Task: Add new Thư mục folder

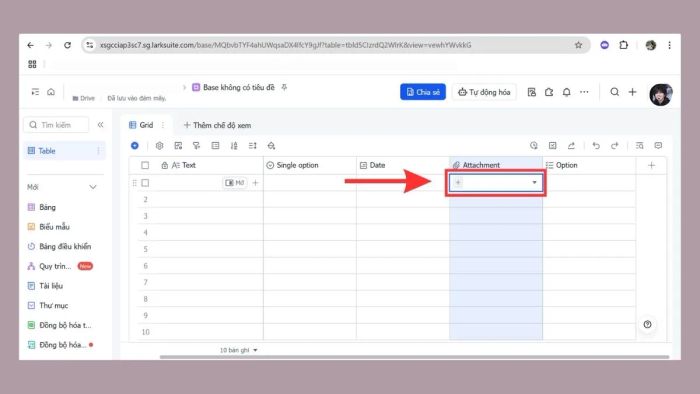Action: point(53,305)
